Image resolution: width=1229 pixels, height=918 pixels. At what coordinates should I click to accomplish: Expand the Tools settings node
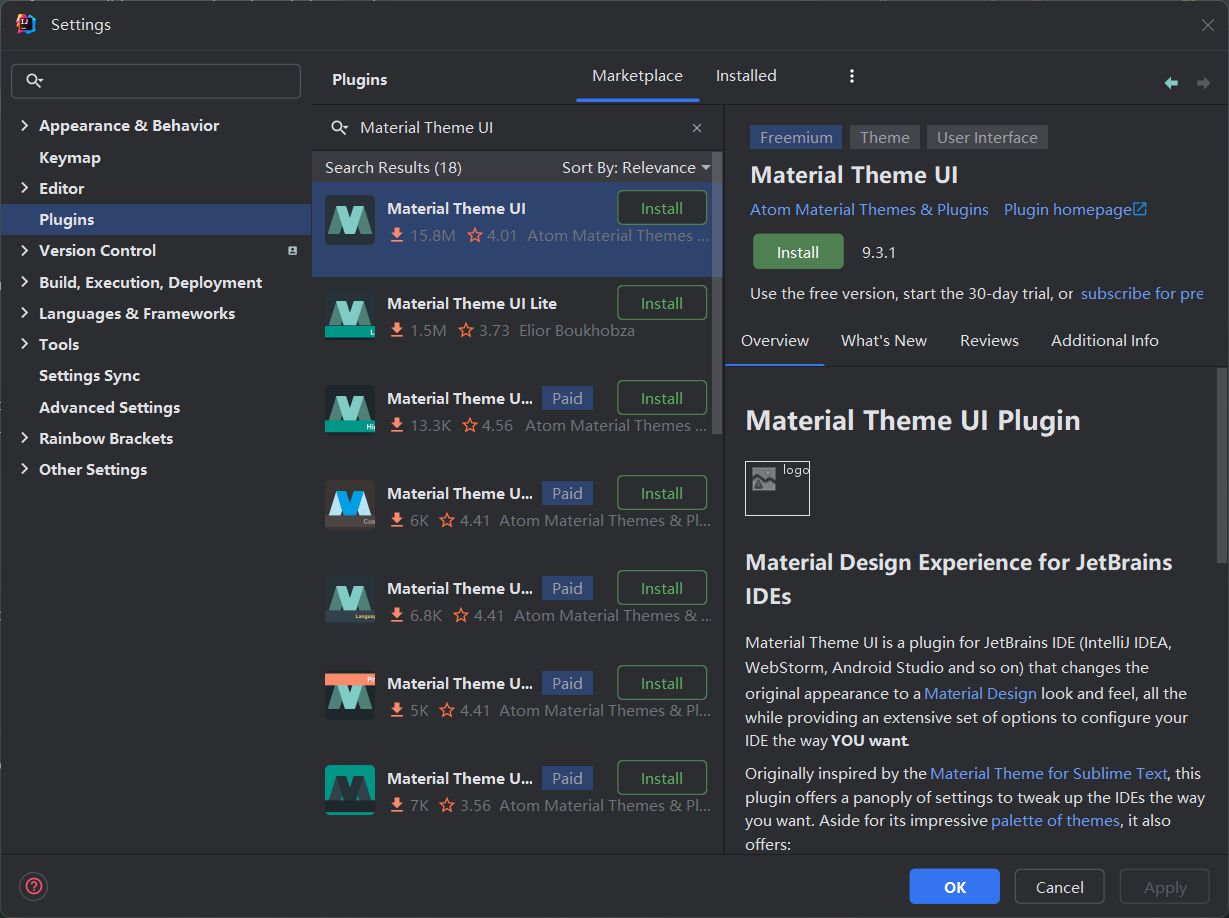[25, 345]
